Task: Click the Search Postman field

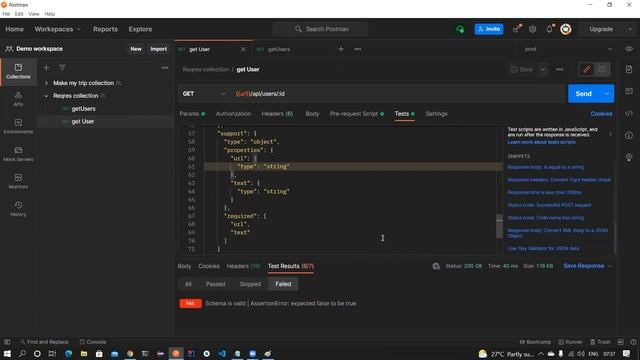Action: tap(320, 29)
